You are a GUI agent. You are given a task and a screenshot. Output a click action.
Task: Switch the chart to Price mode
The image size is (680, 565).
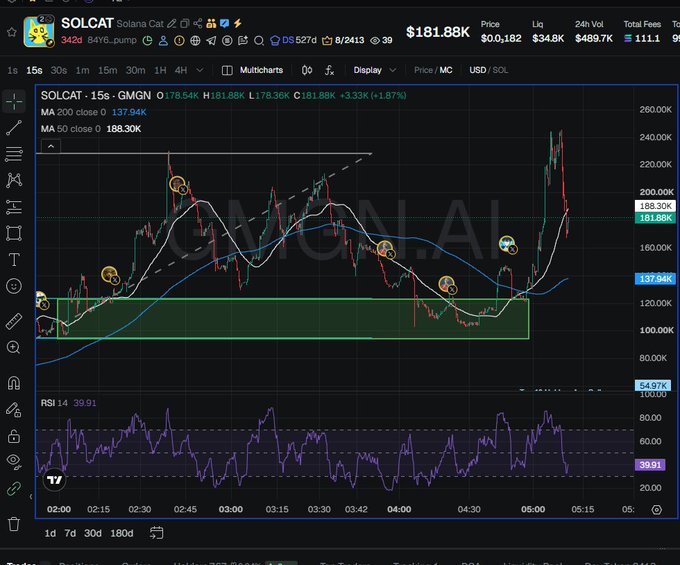pyautogui.click(x=423, y=70)
